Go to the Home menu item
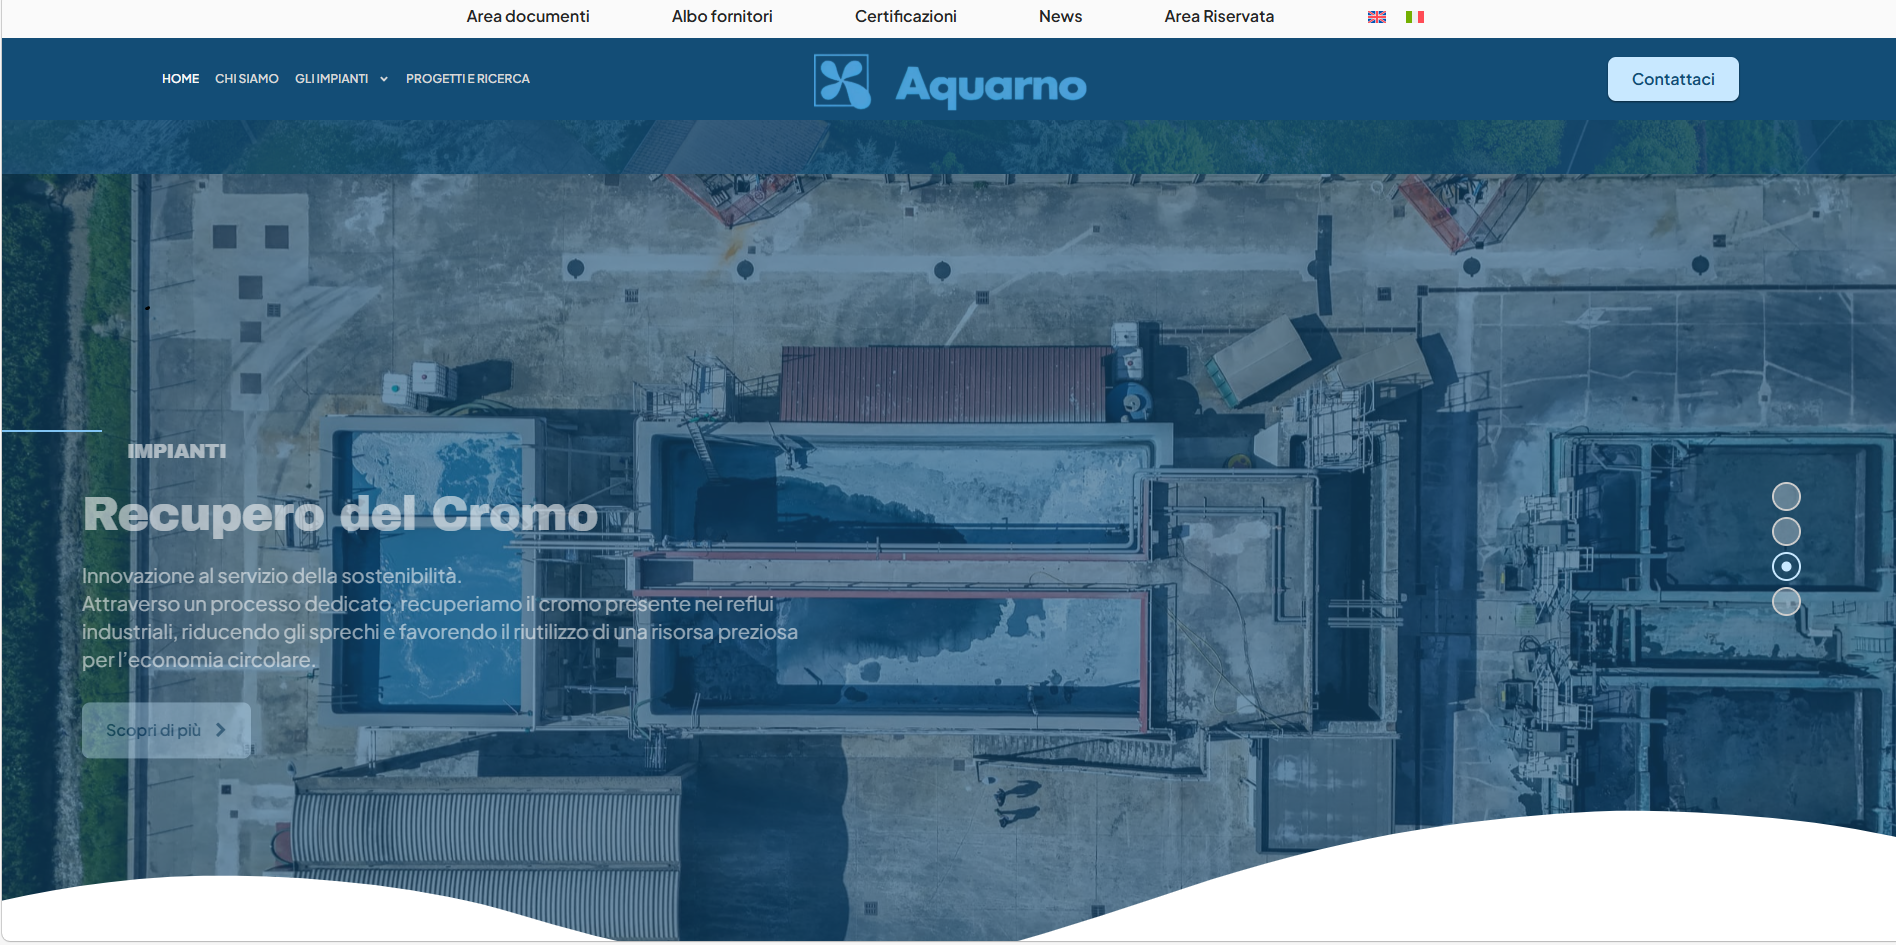The width and height of the screenshot is (1896, 945). (x=180, y=79)
